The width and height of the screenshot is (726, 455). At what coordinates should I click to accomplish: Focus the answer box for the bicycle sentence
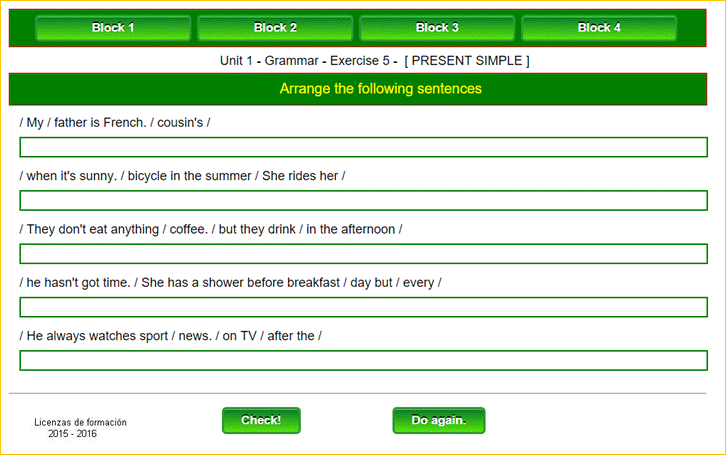click(363, 200)
